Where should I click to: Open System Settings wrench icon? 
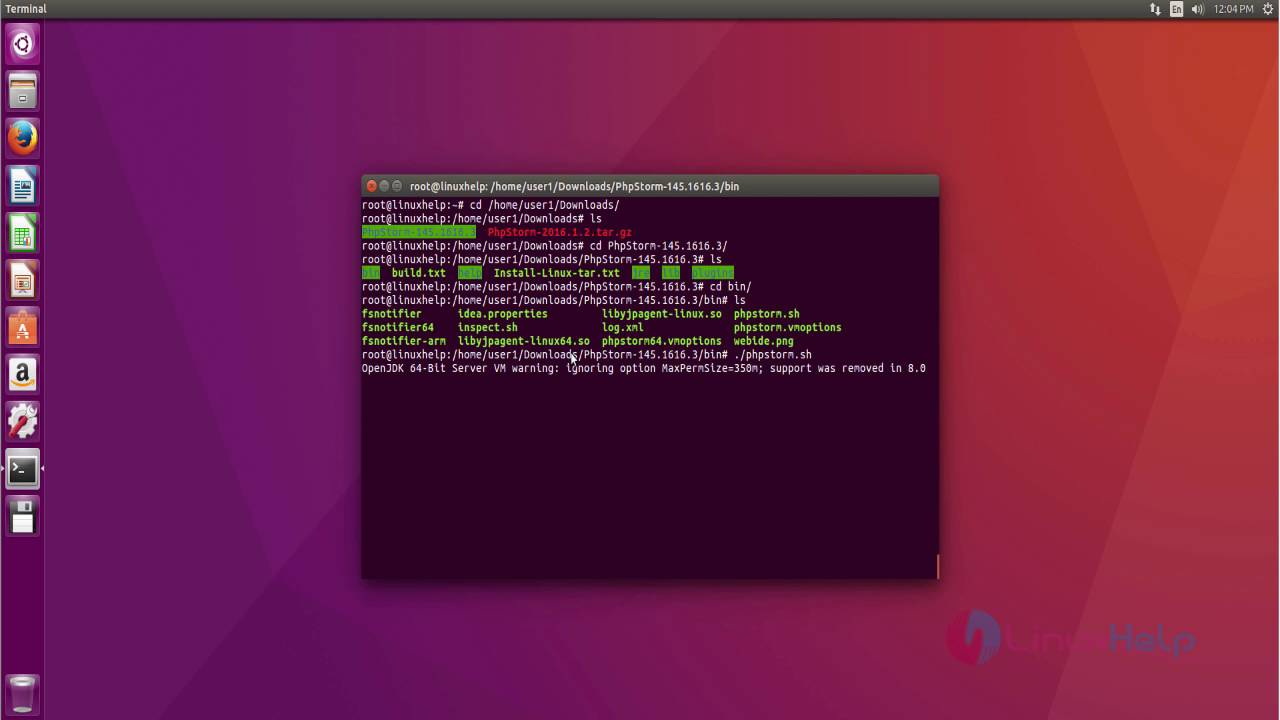tap(22, 421)
